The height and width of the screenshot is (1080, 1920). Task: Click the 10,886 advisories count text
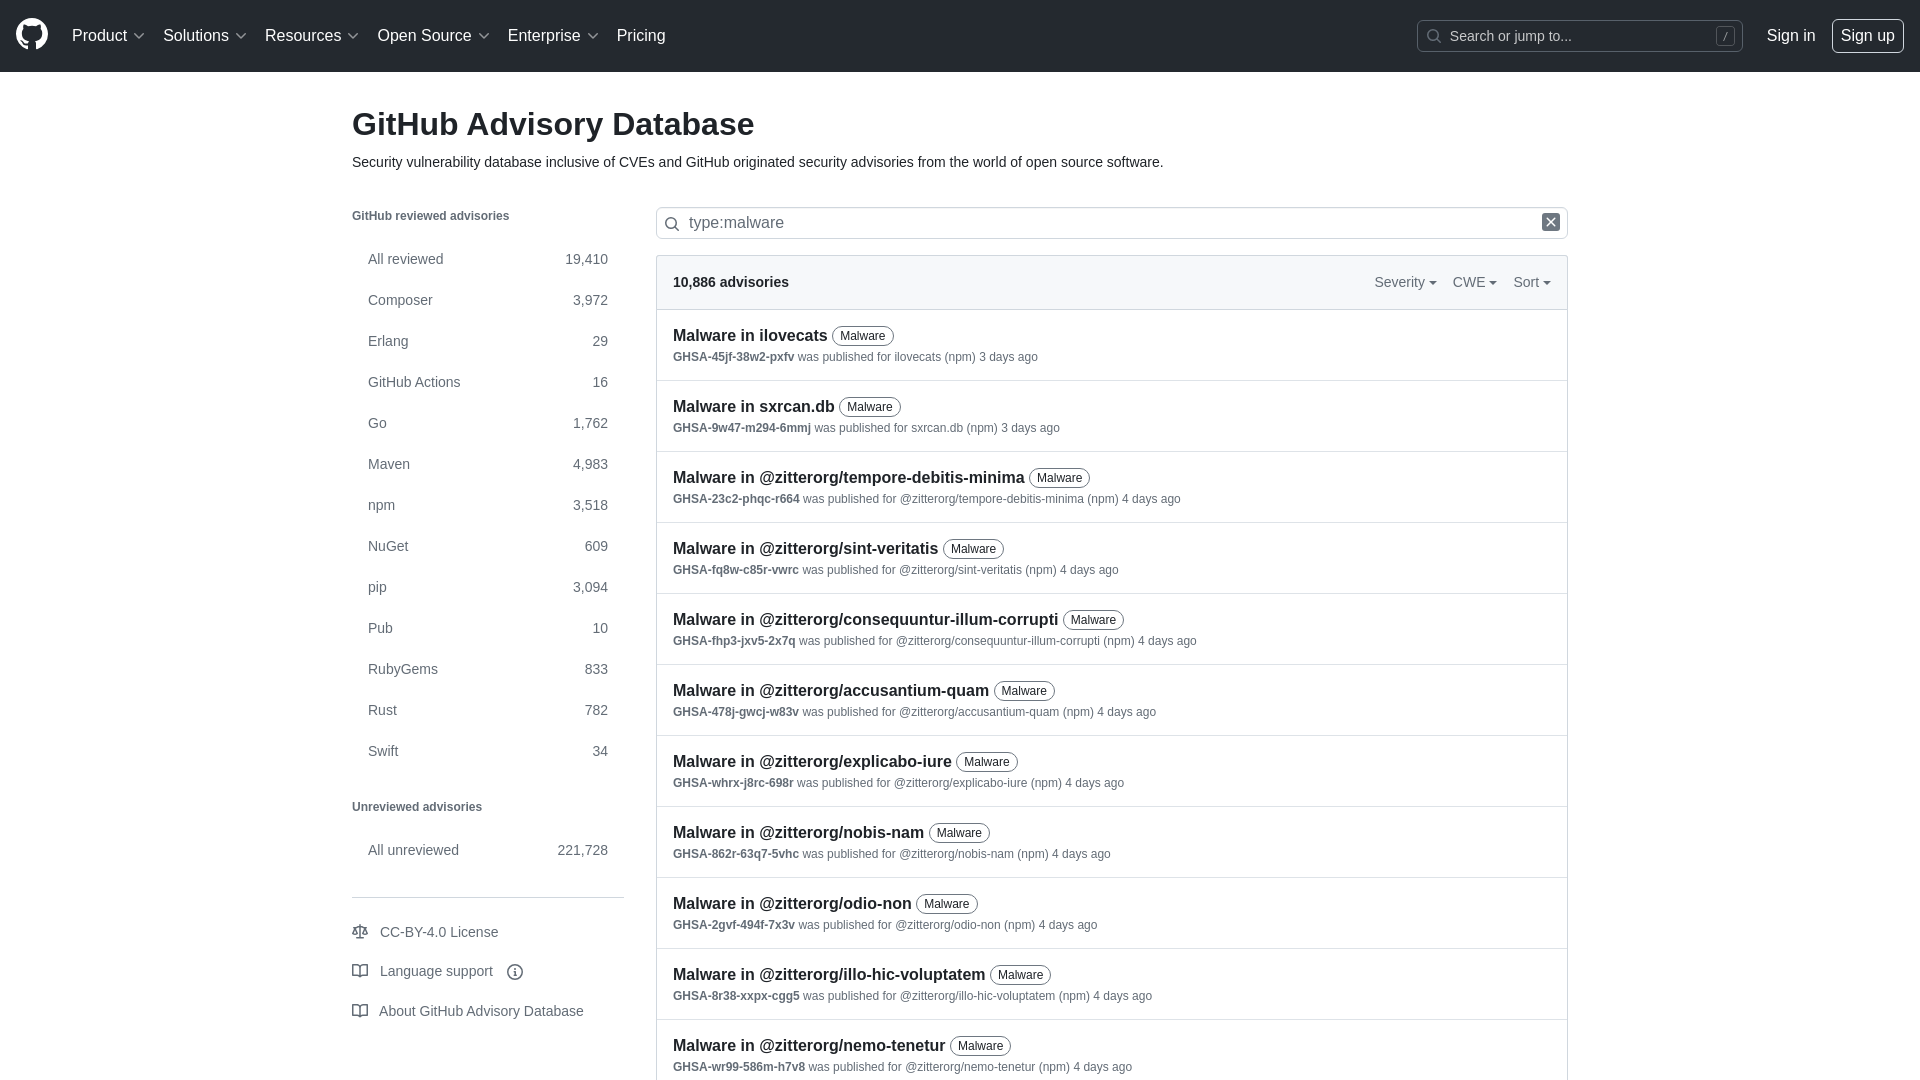coord(730,282)
